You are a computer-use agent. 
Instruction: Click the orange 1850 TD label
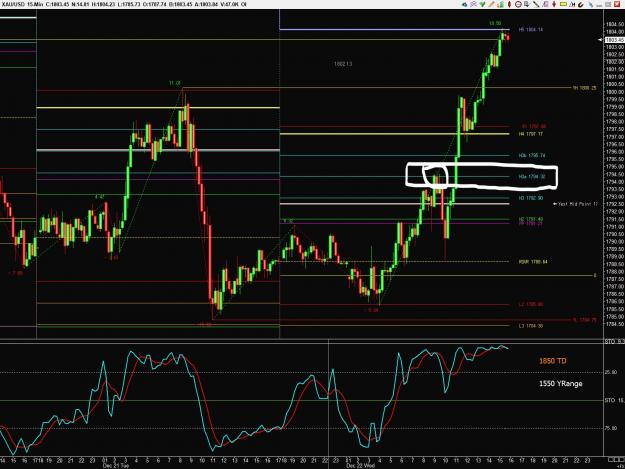(x=552, y=361)
